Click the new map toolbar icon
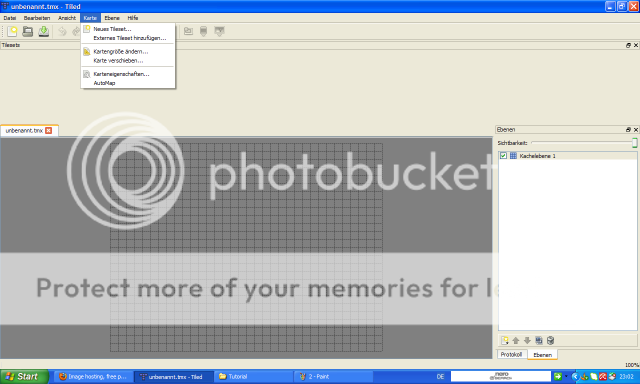 coord(12,31)
